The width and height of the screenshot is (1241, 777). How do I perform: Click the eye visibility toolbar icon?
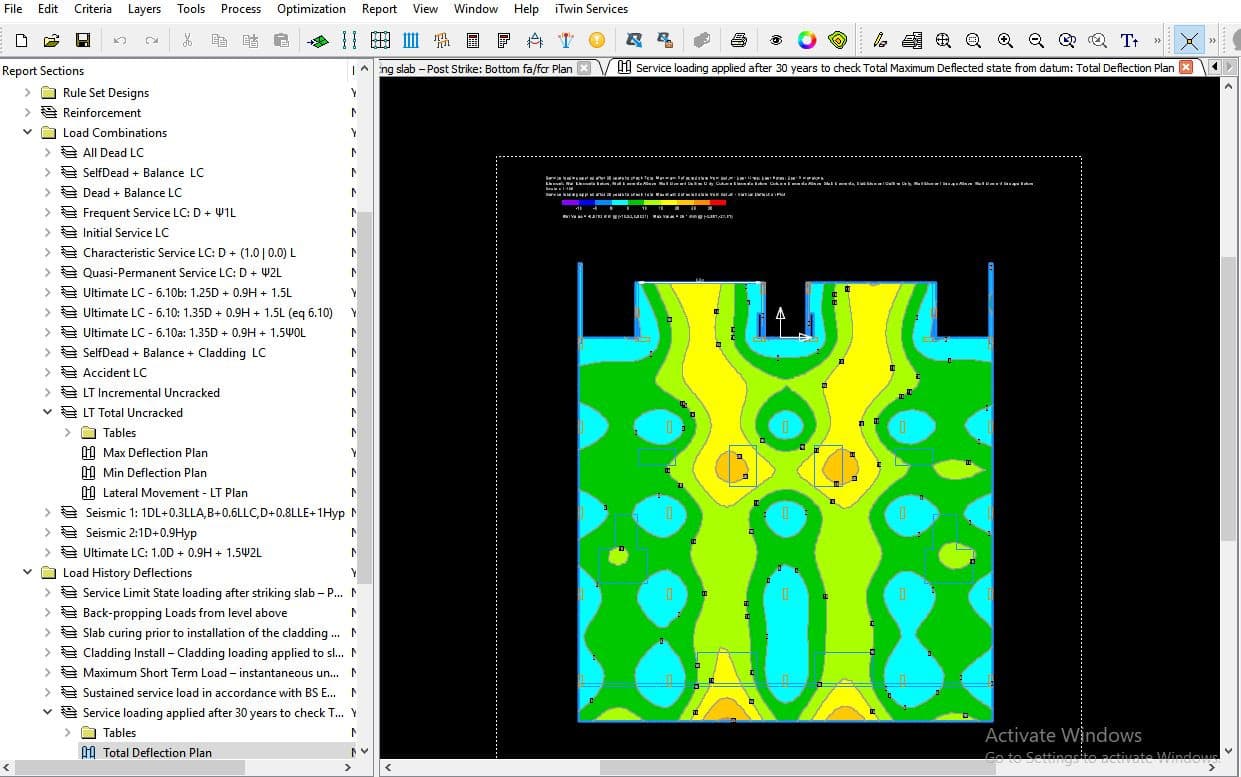pyautogui.click(x=776, y=41)
